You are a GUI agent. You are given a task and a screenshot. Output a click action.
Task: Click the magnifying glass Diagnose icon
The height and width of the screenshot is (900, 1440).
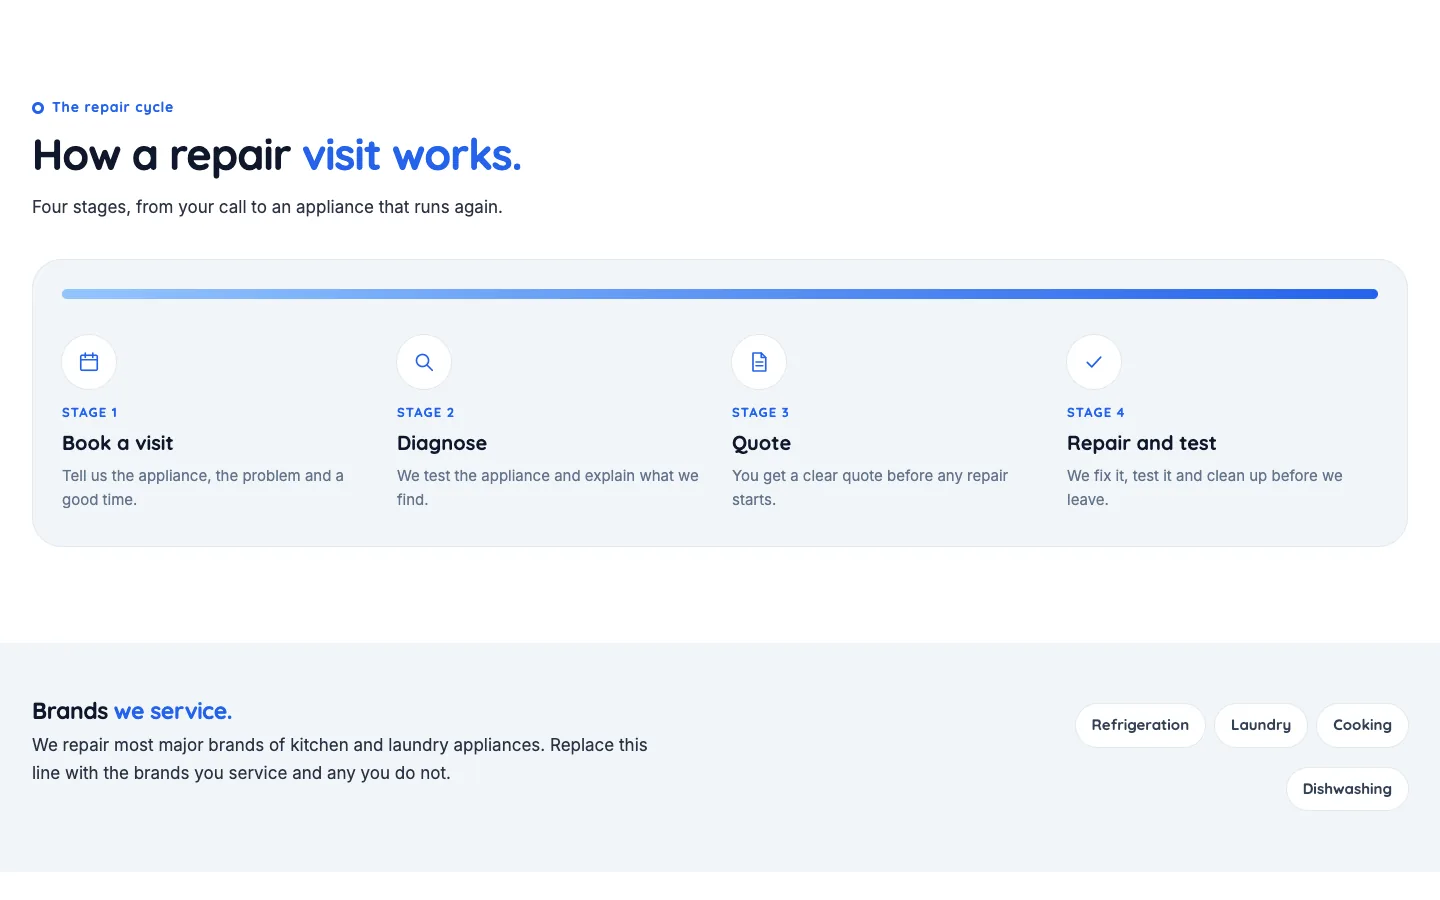424,362
